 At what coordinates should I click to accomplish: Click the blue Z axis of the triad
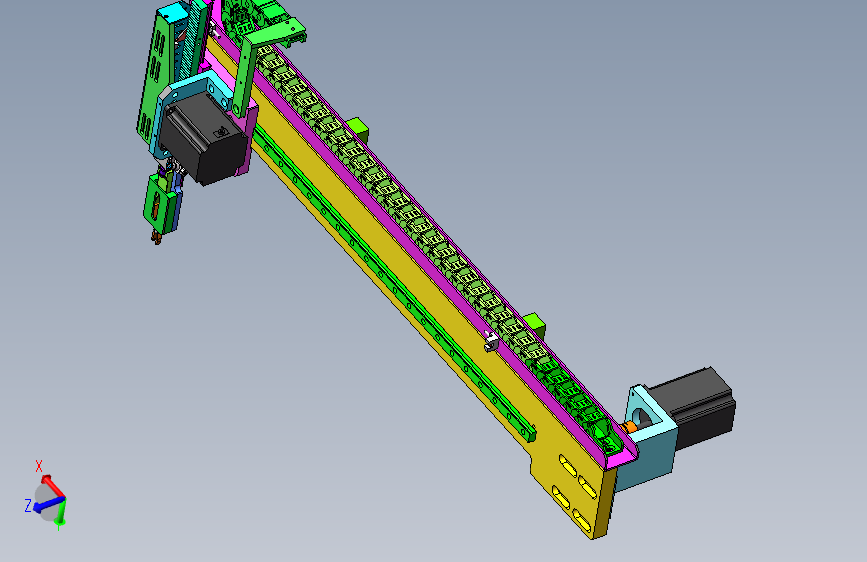pyautogui.click(x=49, y=504)
